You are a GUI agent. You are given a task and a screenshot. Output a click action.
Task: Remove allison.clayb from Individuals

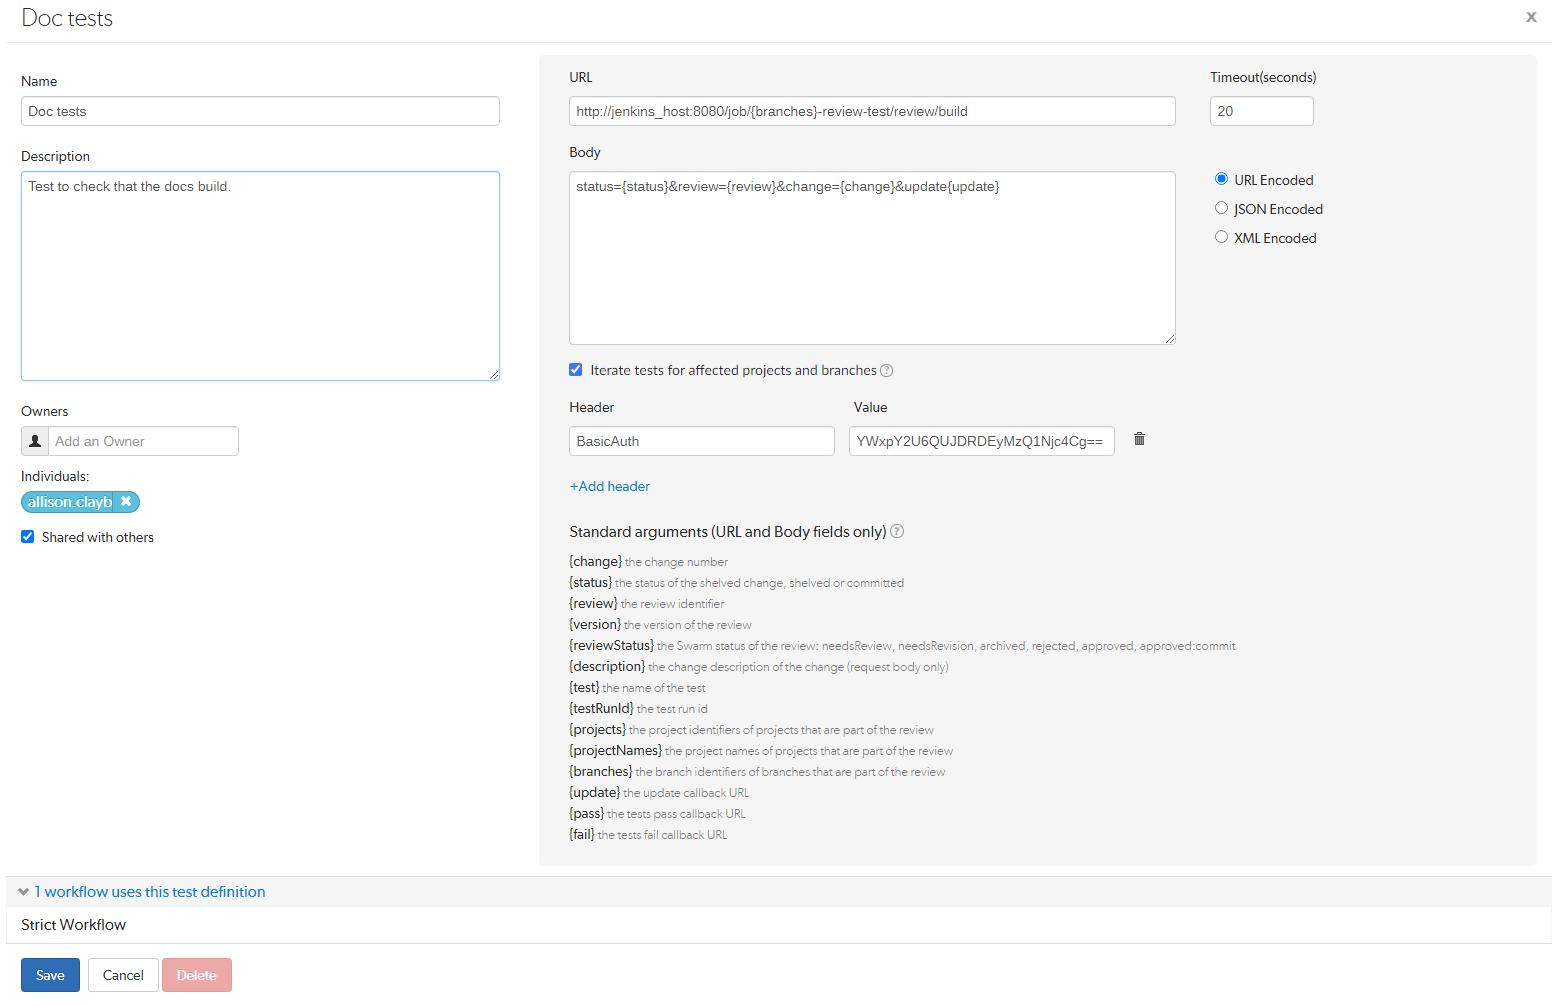[x=126, y=501]
